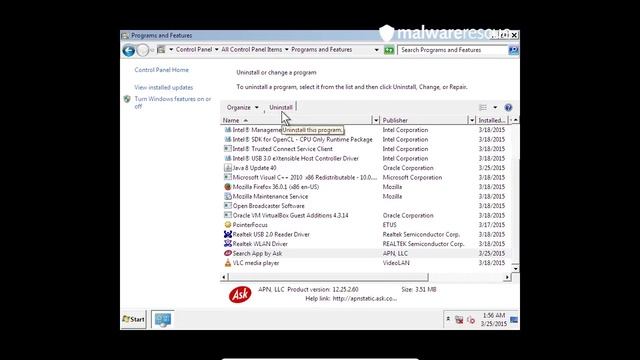
Task: Select Mozilla Firefox 36.0.1 (x86 en-US)
Action: pos(276,187)
